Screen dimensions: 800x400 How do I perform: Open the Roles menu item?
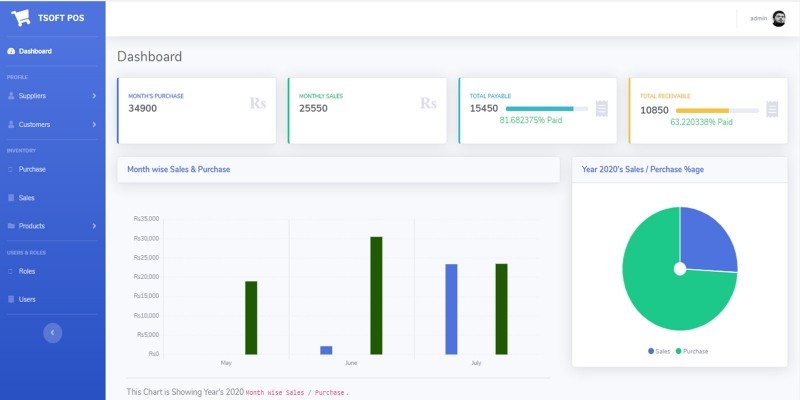(x=27, y=271)
